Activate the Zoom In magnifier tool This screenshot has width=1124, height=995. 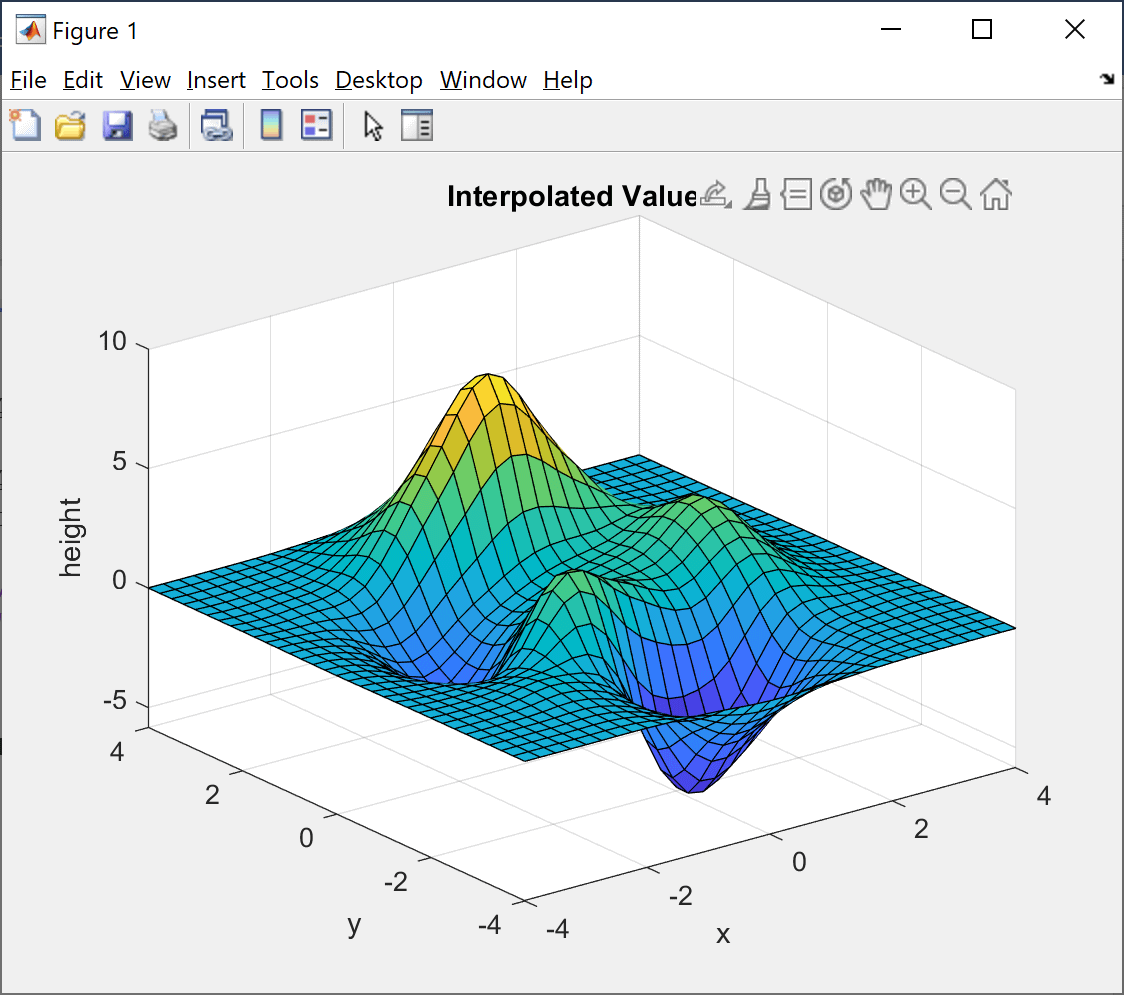coord(915,195)
